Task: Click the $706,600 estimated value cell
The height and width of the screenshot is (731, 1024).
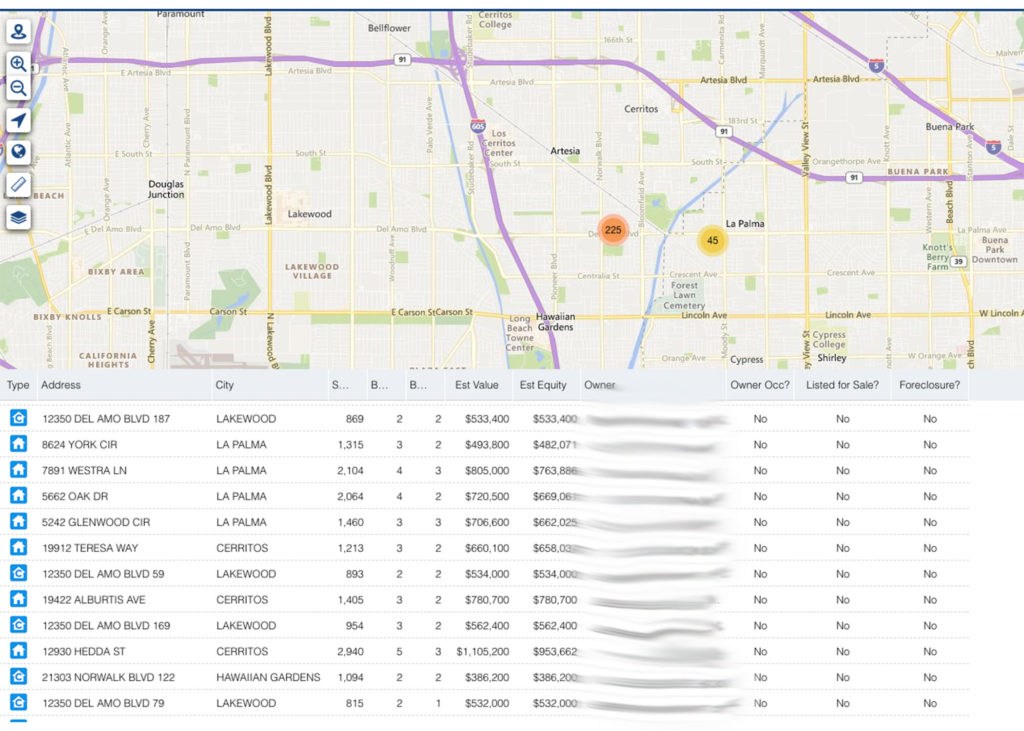Action: (487, 522)
